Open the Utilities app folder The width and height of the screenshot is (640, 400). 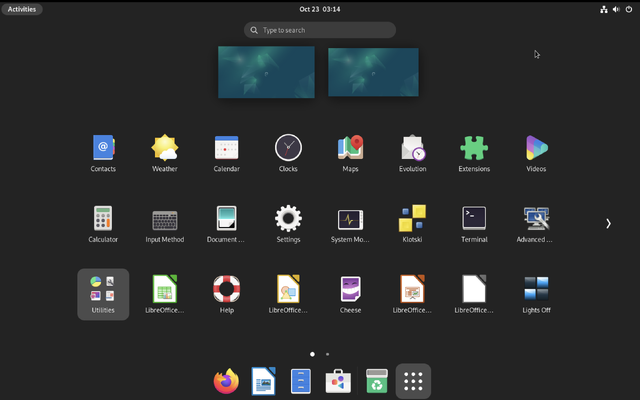(x=103, y=294)
